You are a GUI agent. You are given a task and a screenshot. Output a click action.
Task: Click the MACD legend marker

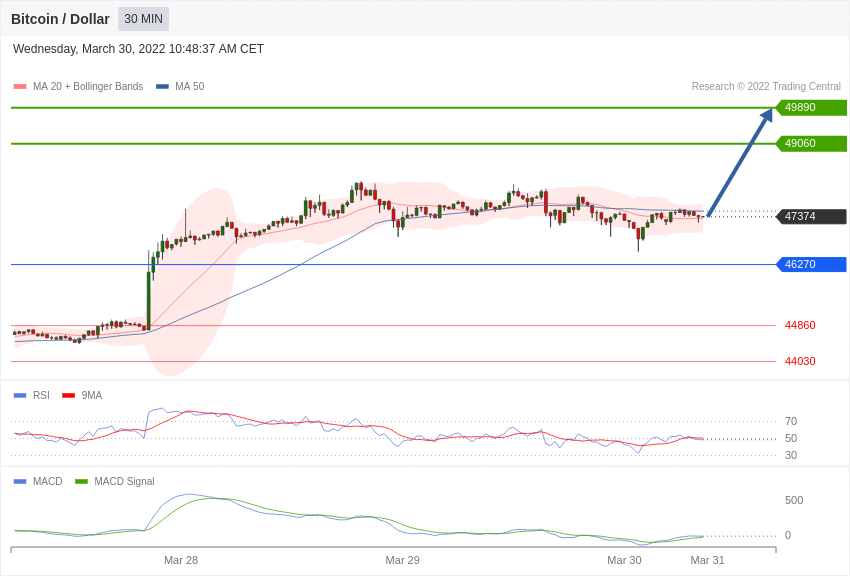click(x=20, y=481)
